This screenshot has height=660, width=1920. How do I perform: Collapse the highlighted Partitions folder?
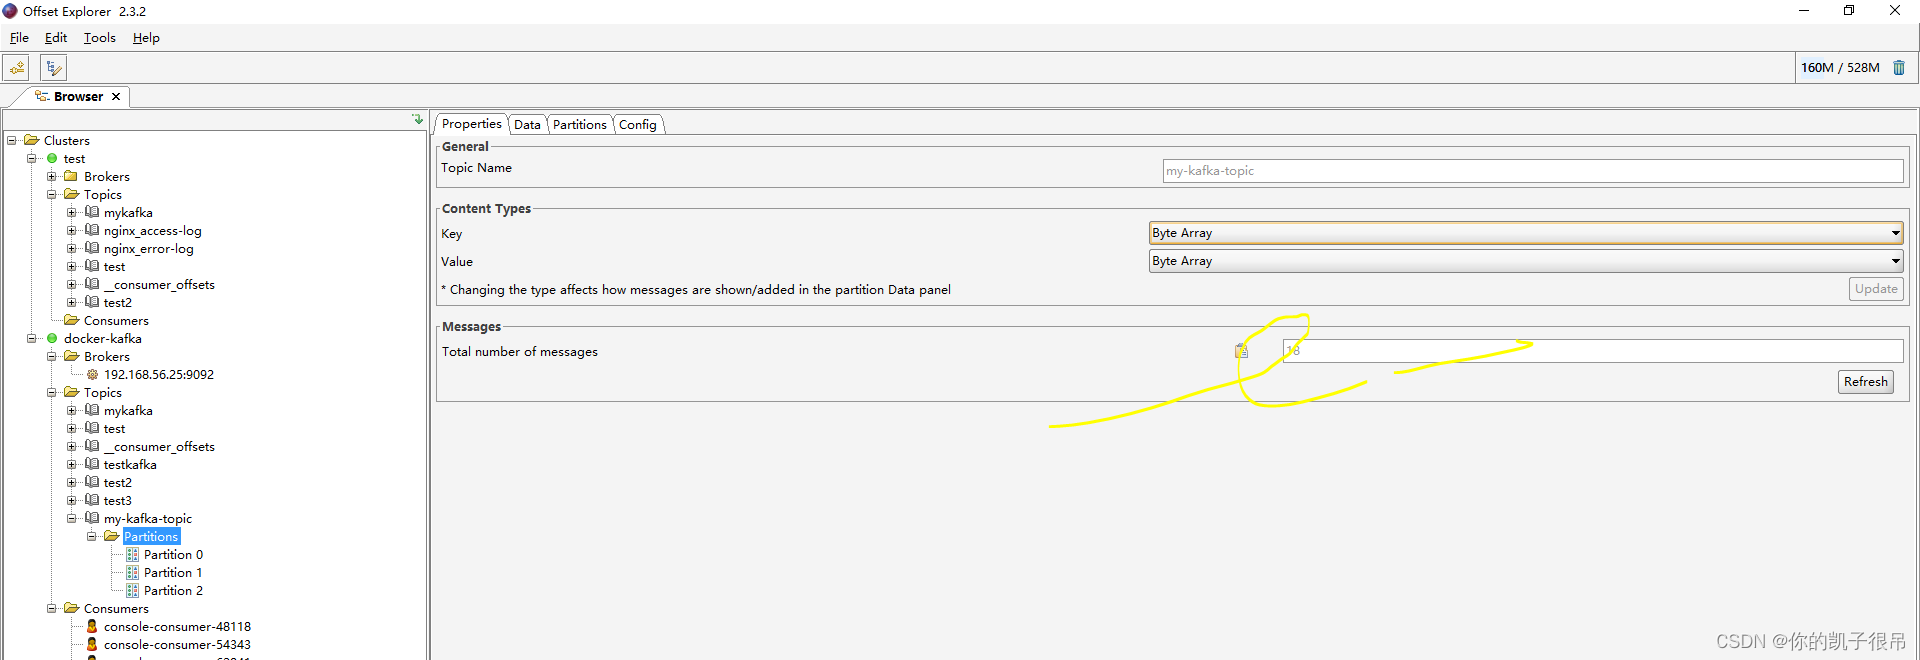[x=92, y=536]
